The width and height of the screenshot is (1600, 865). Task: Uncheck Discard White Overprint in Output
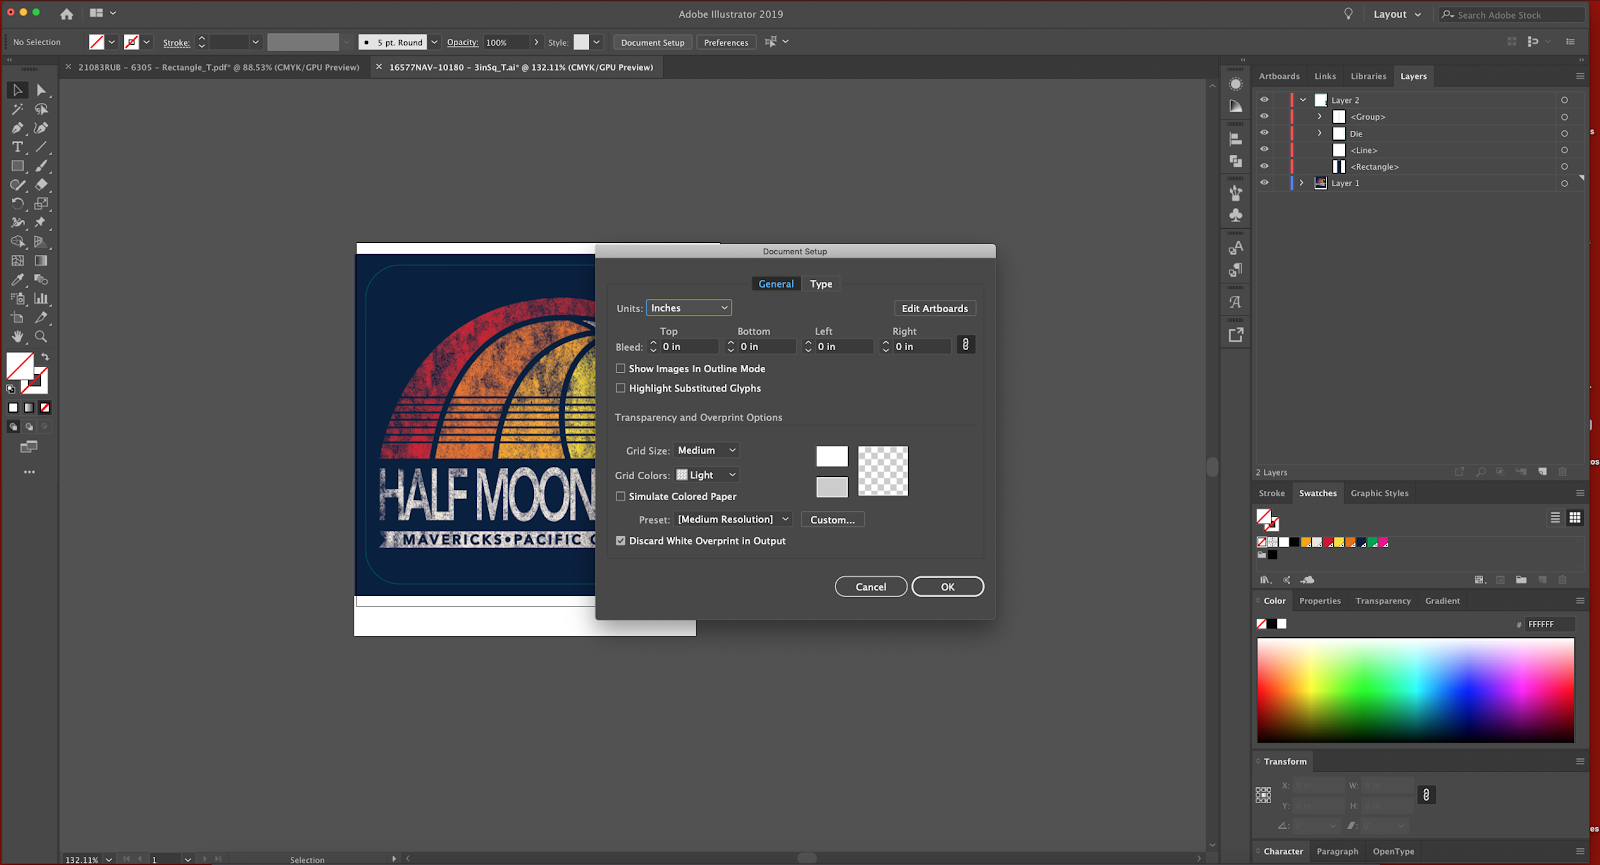click(620, 541)
